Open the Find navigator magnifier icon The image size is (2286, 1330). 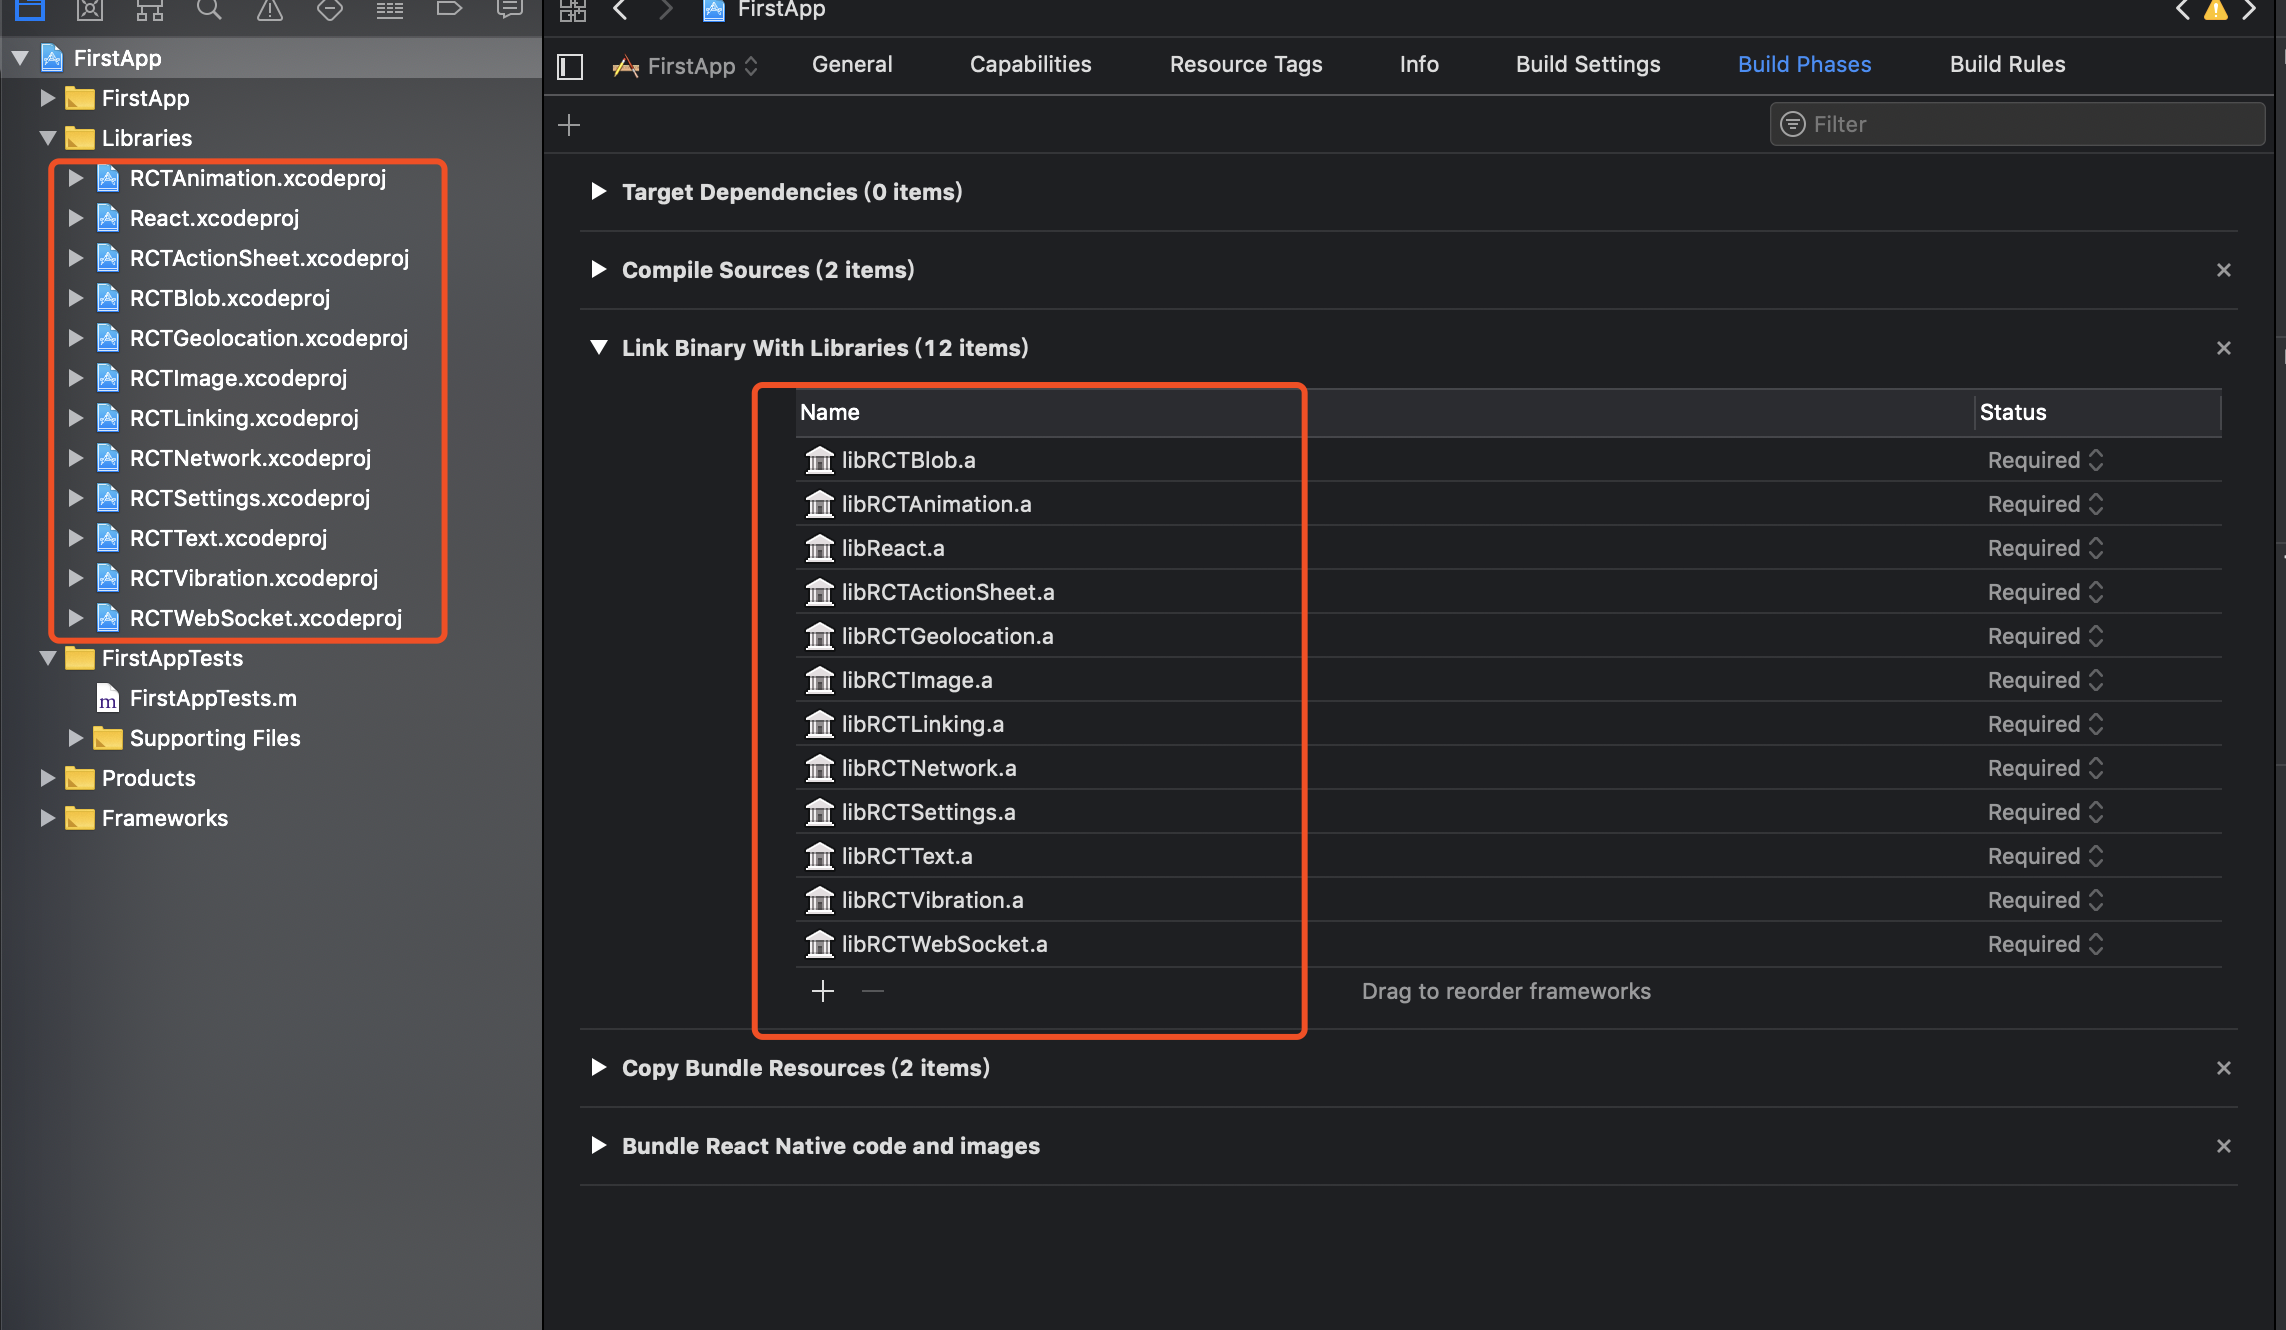pos(209,10)
